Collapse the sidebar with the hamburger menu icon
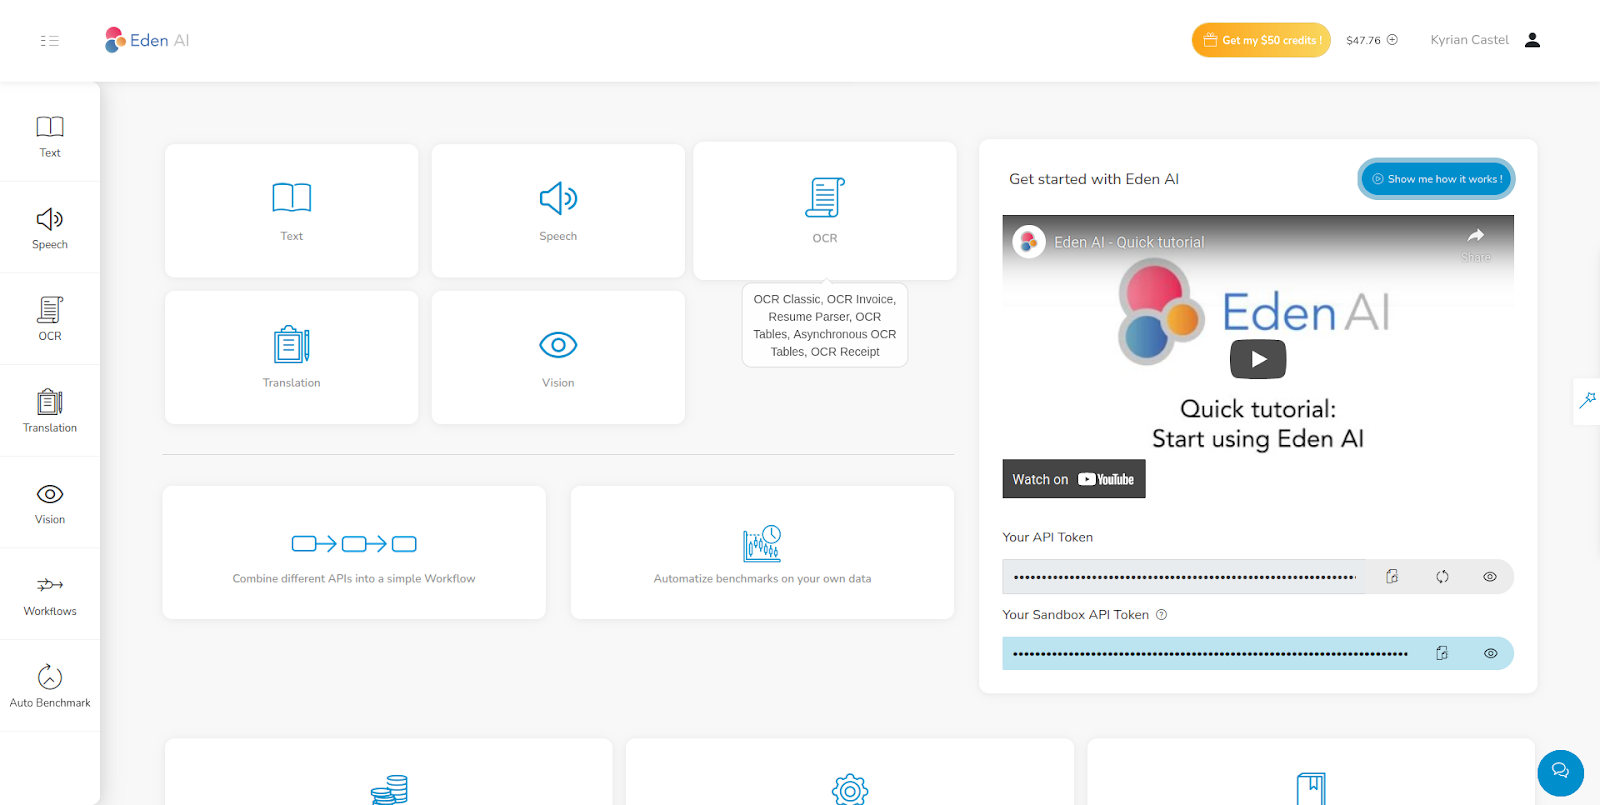This screenshot has width=1600, height=805. click(x=49, y=41)
